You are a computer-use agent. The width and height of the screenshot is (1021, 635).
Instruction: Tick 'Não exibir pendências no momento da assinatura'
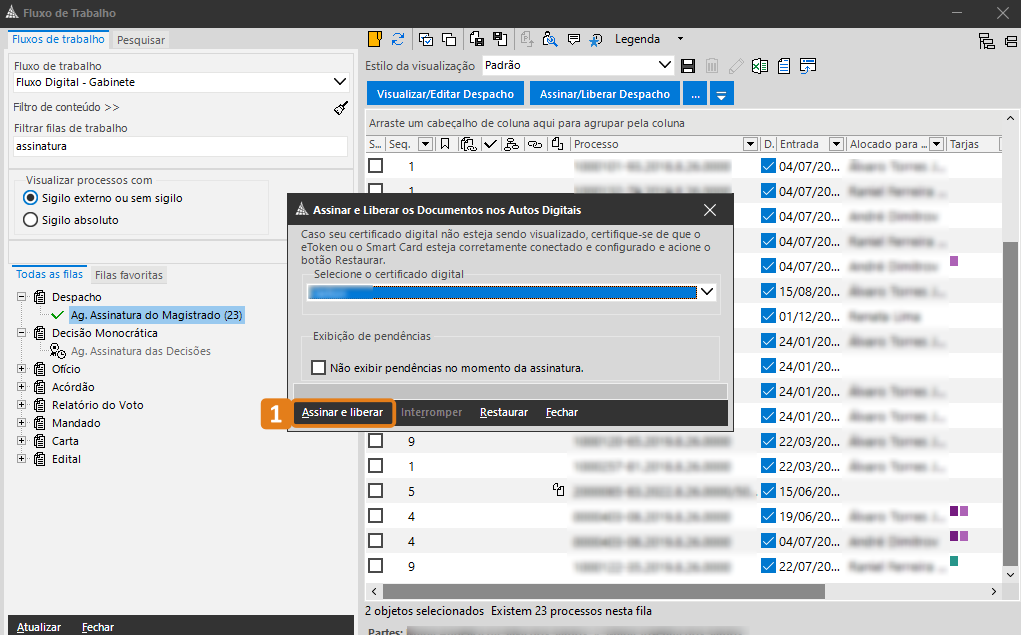[x=318, y=368]
